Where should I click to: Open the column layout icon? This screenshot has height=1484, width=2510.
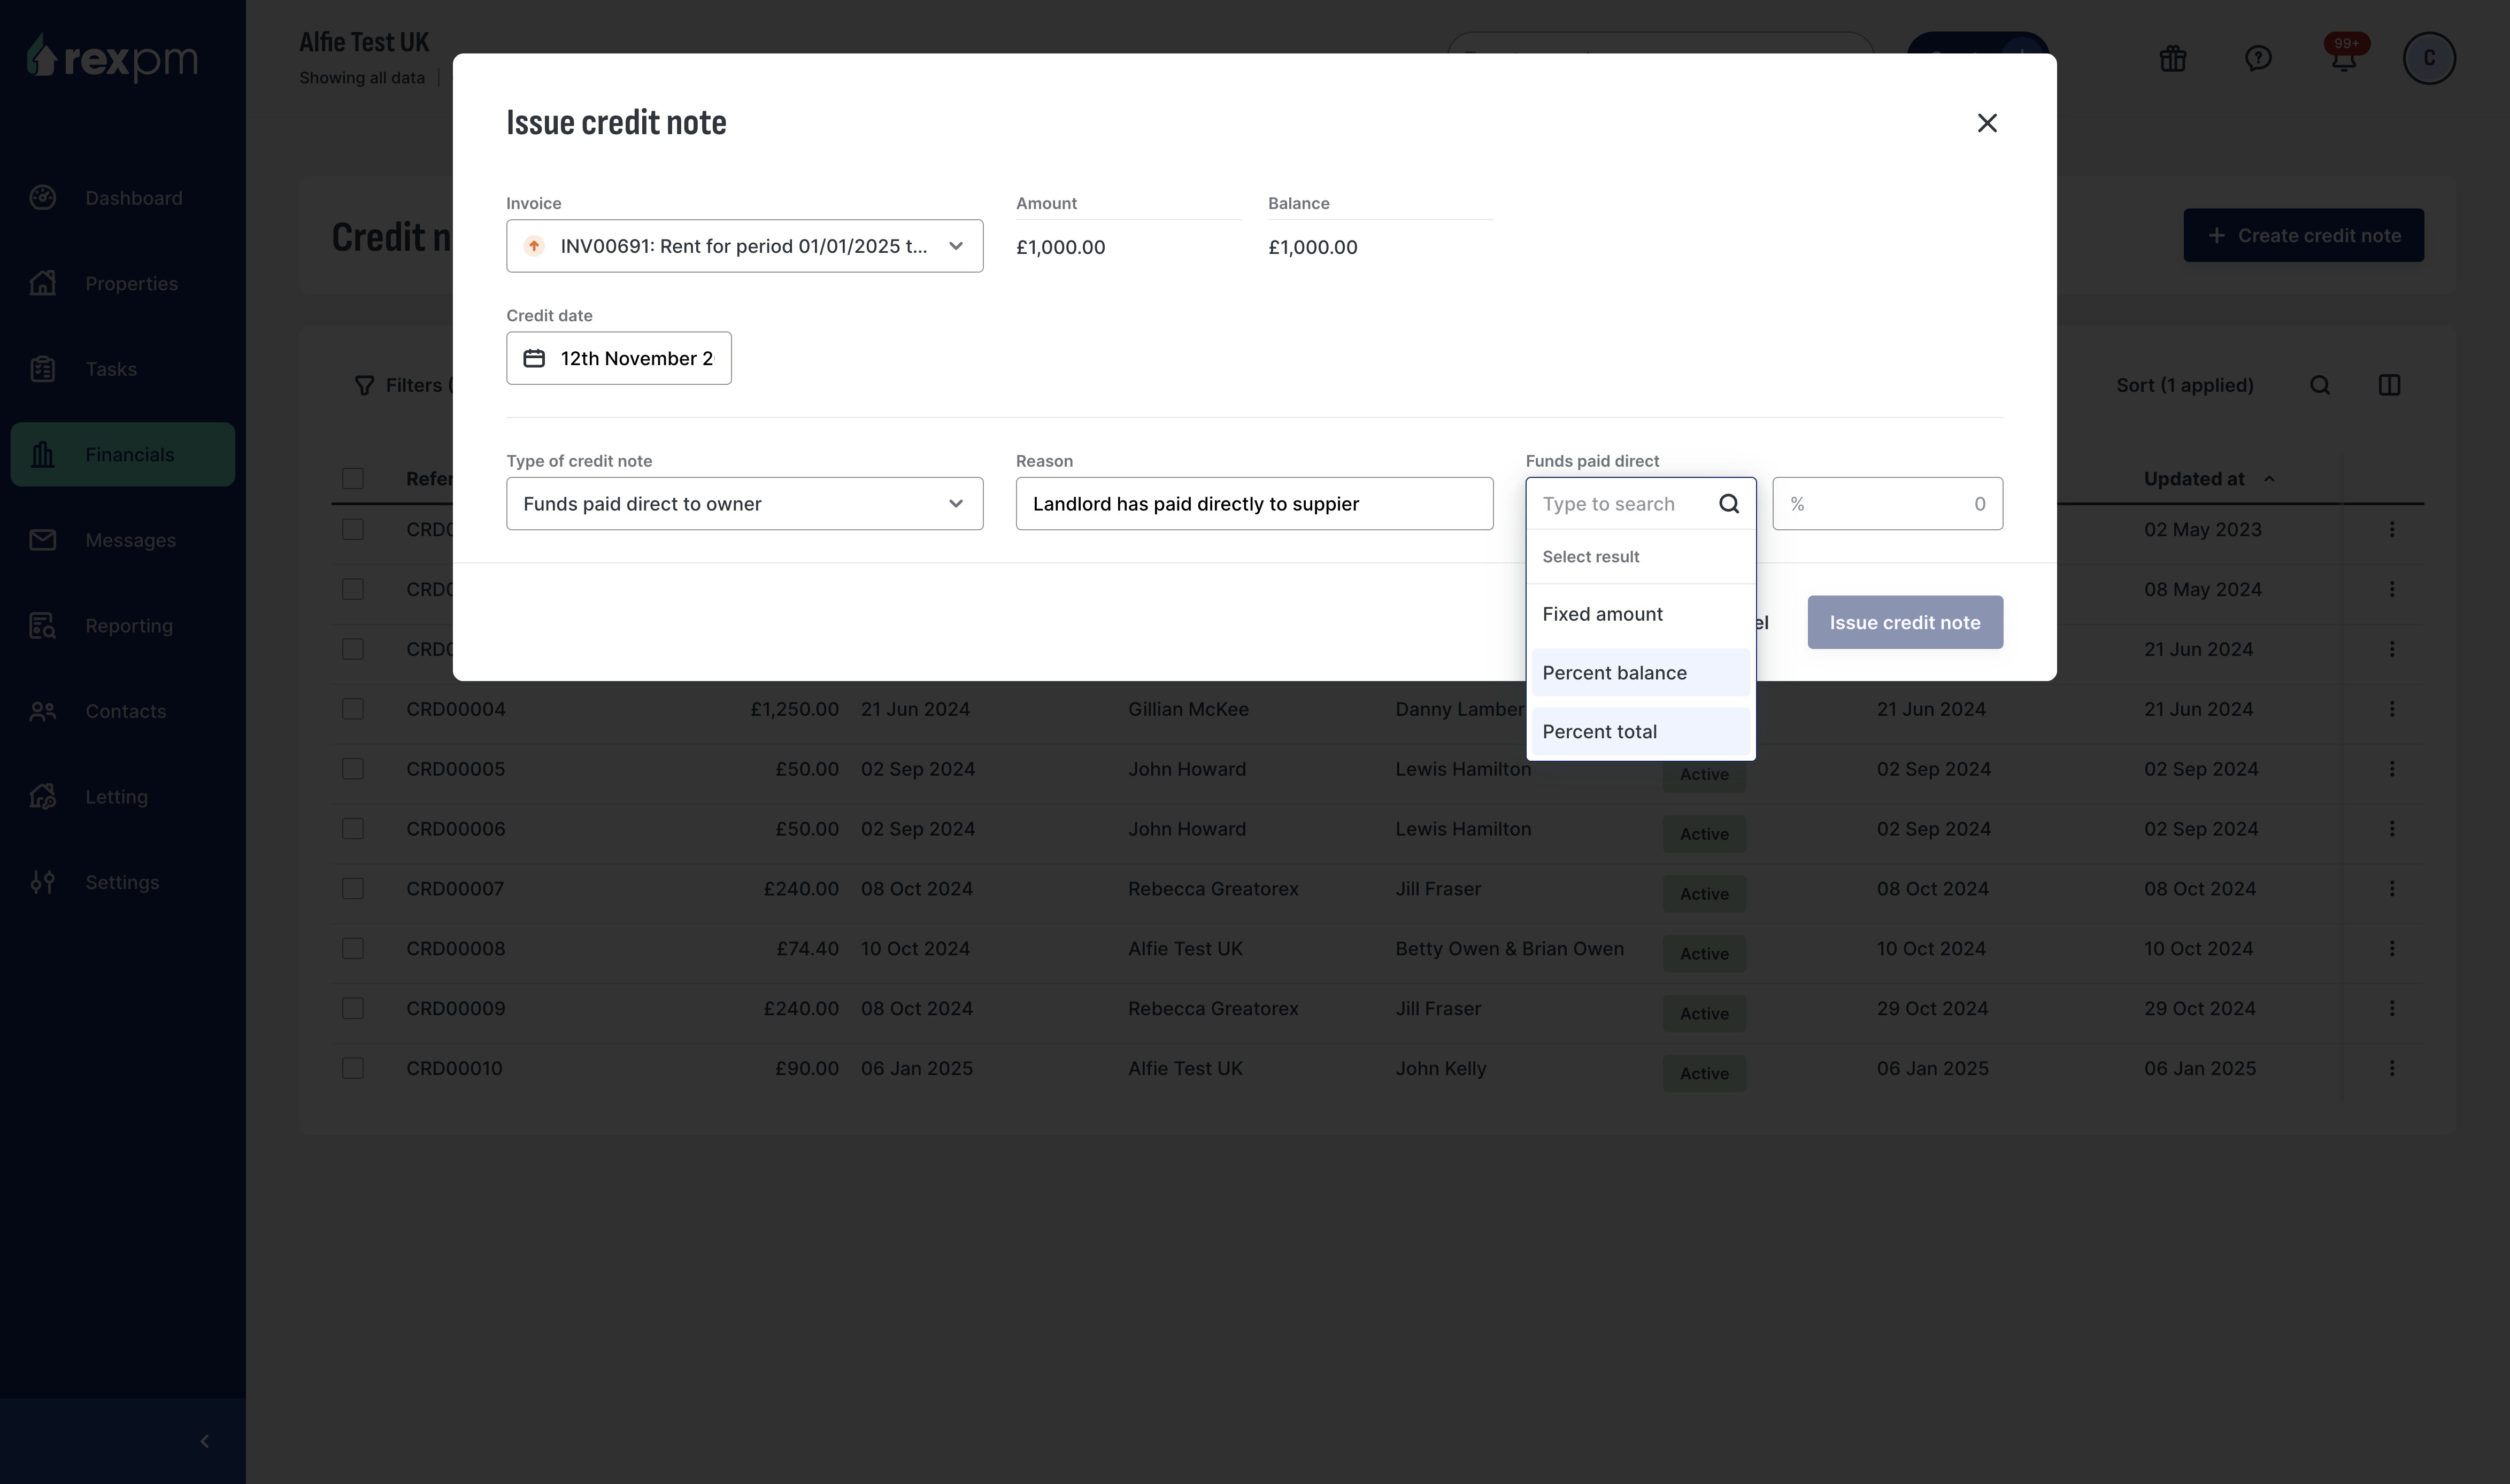click(x=2389, y=386)
